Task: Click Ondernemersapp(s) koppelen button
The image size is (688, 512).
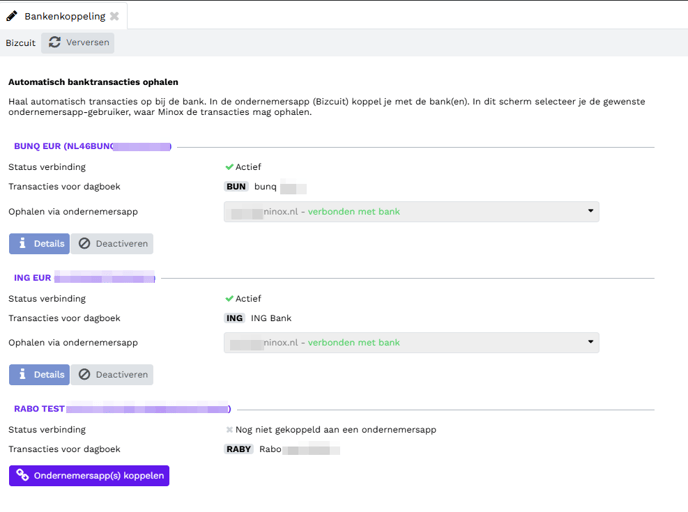Action: point(89,476)
